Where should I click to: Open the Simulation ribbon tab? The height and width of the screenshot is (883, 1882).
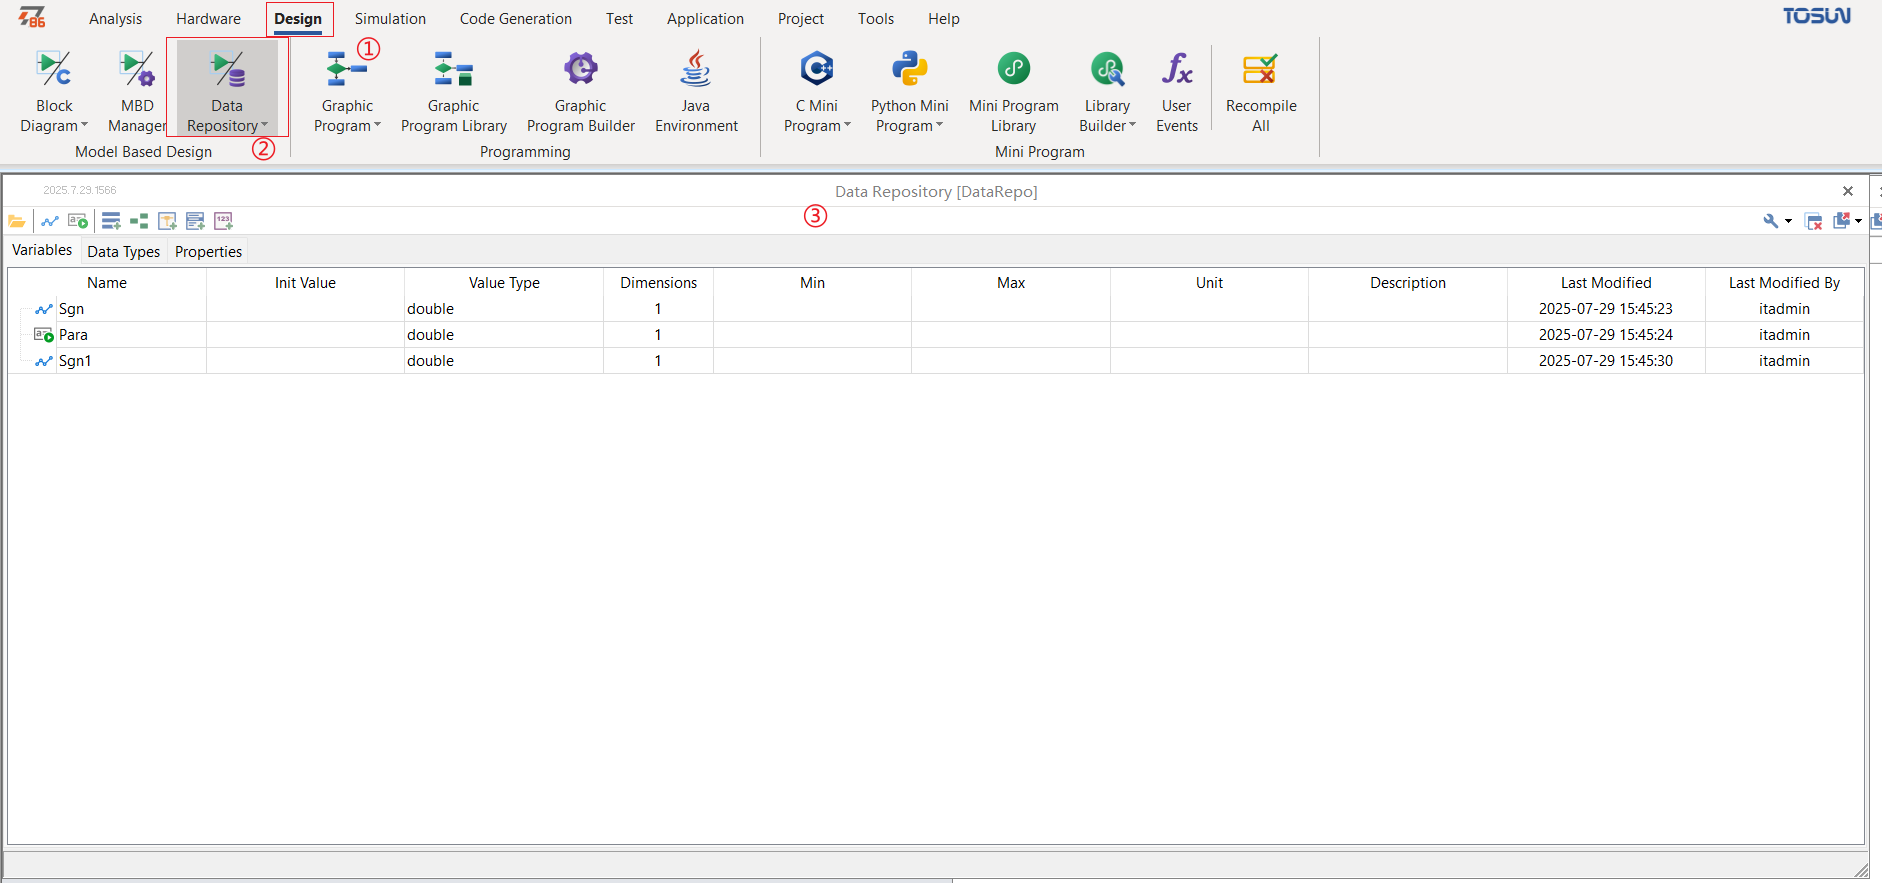(390, 19)
